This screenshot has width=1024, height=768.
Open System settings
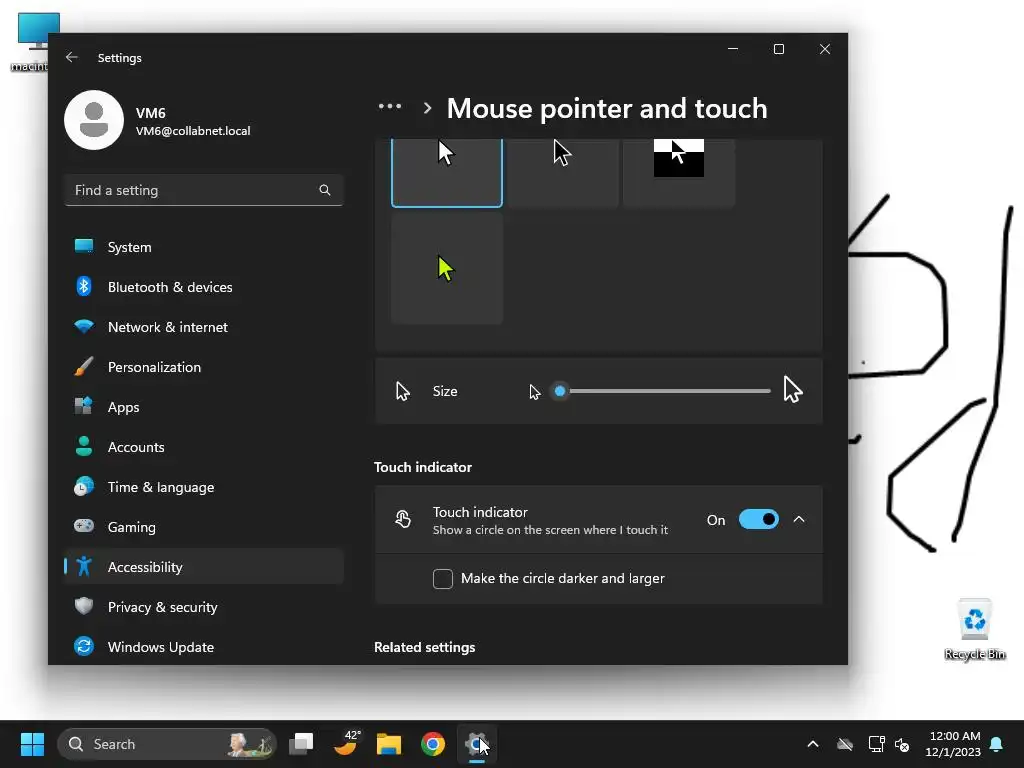coord(204,247)
